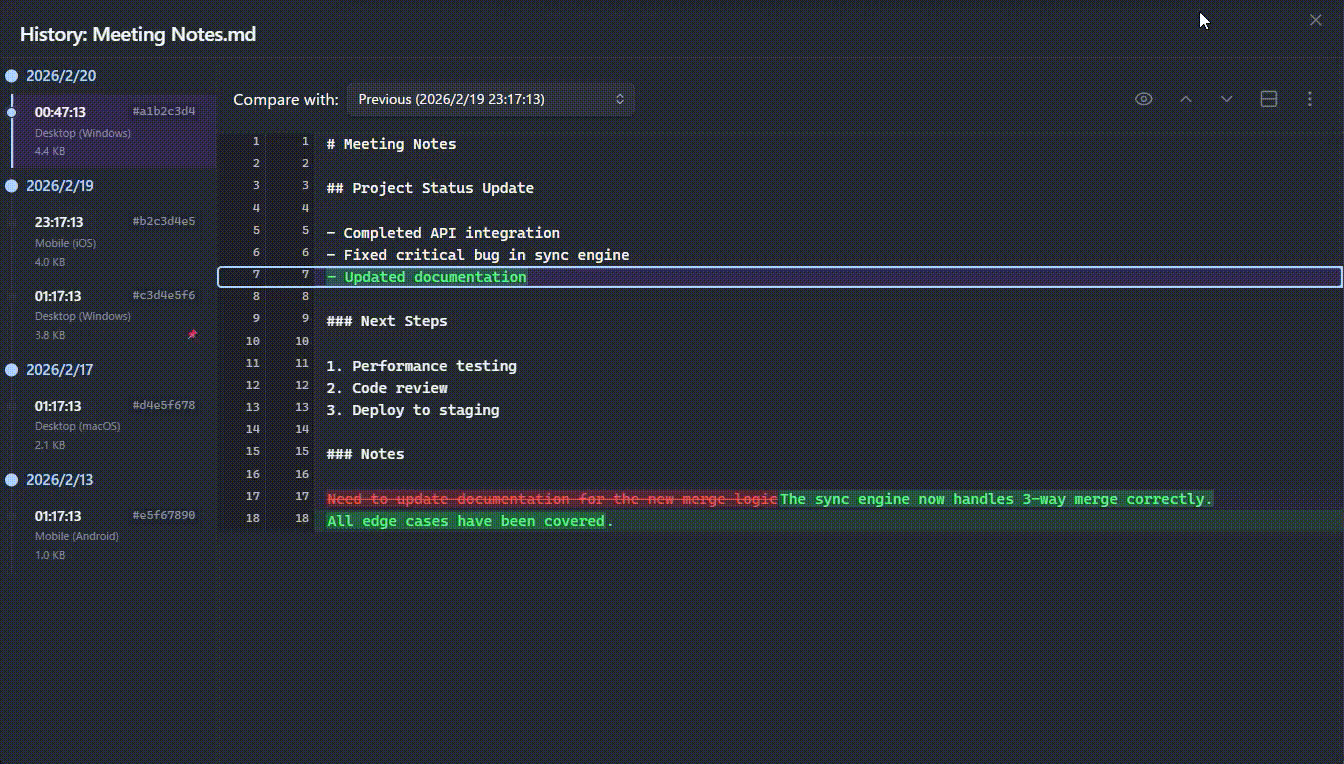
Task: Click the "History: Meeting Notes.md" title
Action: [138, 34]
